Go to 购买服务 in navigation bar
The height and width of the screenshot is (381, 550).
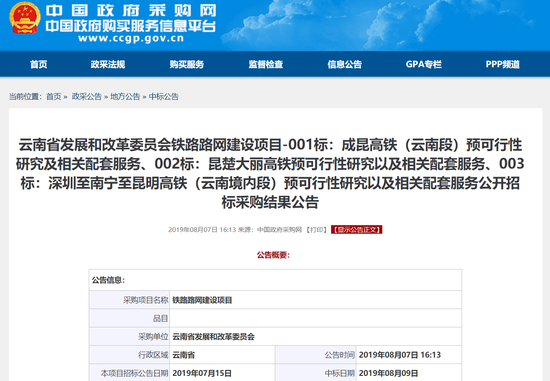tap(187, 64)
